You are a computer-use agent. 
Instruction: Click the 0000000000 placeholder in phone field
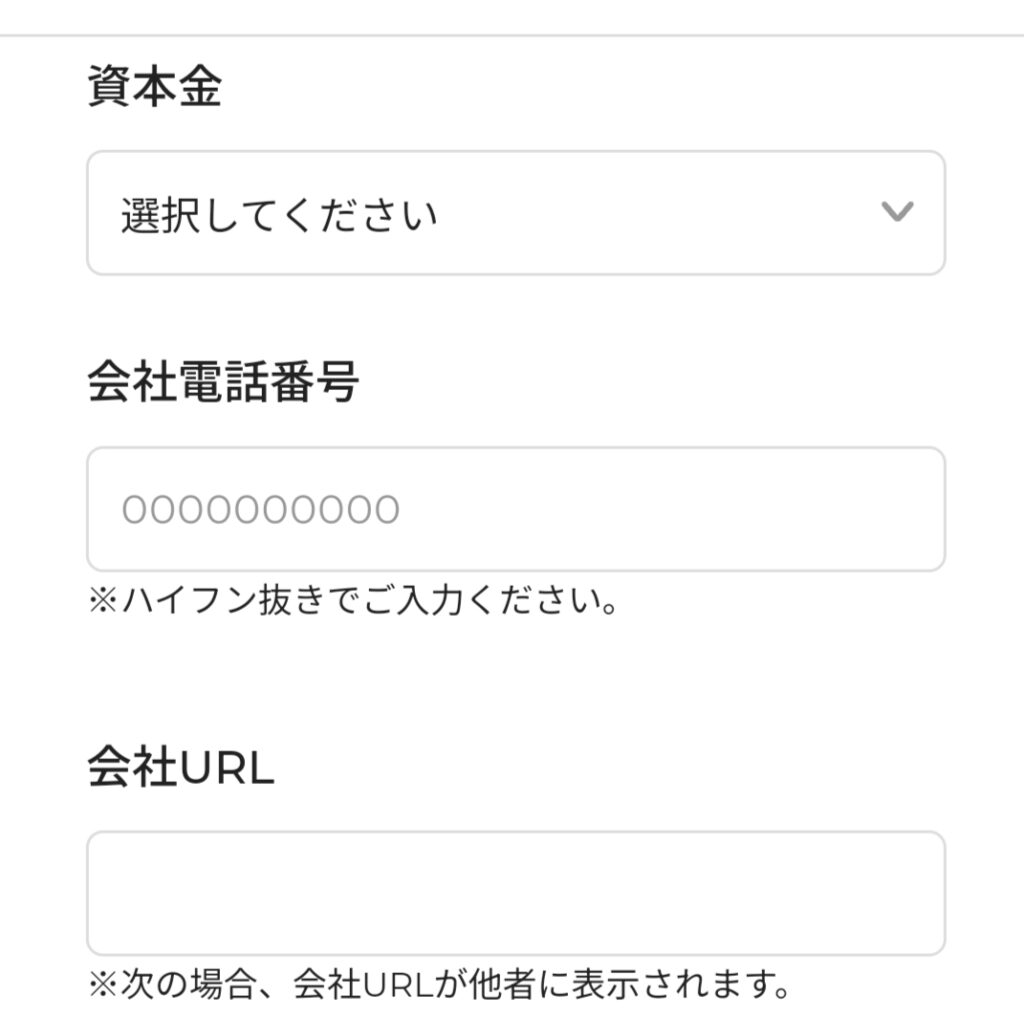(x=261, y=510)
